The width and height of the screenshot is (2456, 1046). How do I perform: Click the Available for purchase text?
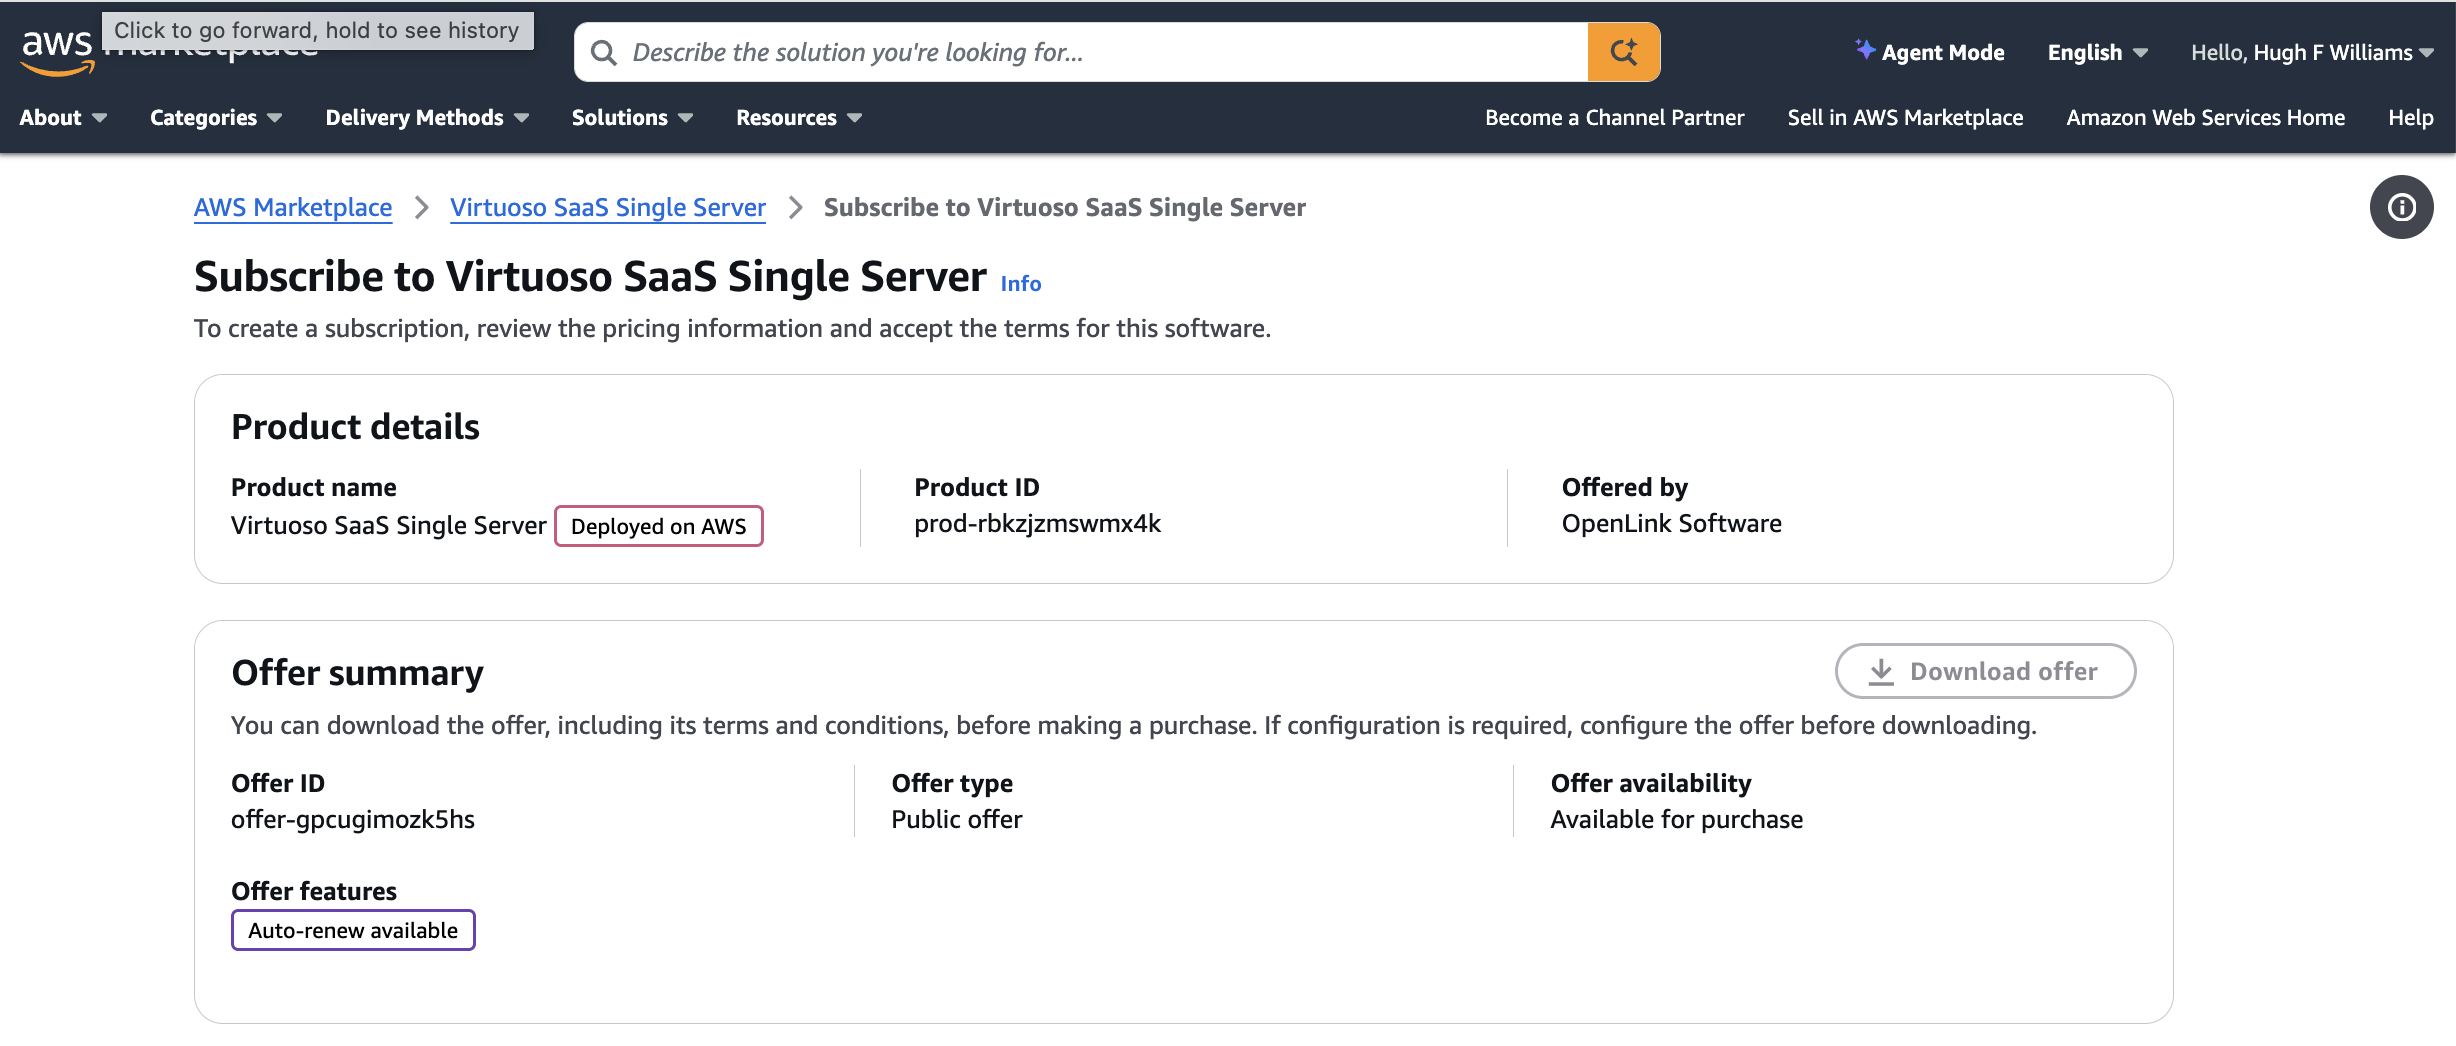pyautogui.click(x=1676, y=819)
